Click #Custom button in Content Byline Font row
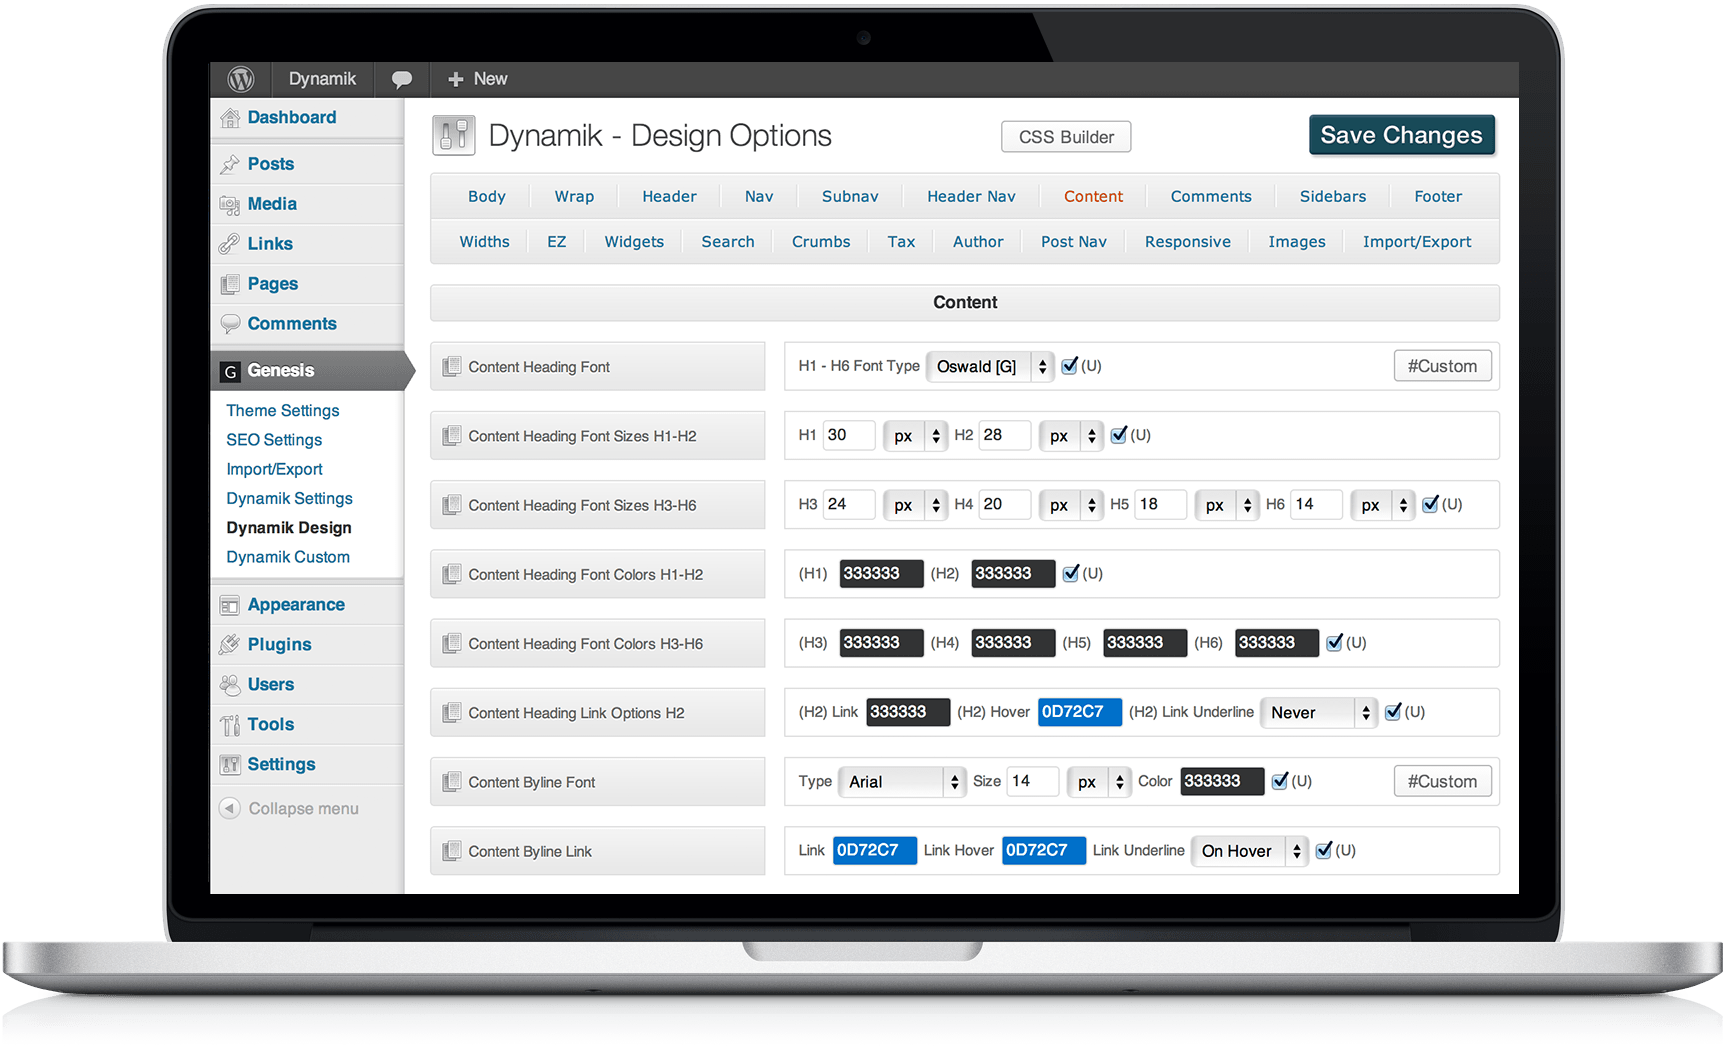Image resolution: width=1726 pixels, height=1050 pixels. coord(1442,781)
